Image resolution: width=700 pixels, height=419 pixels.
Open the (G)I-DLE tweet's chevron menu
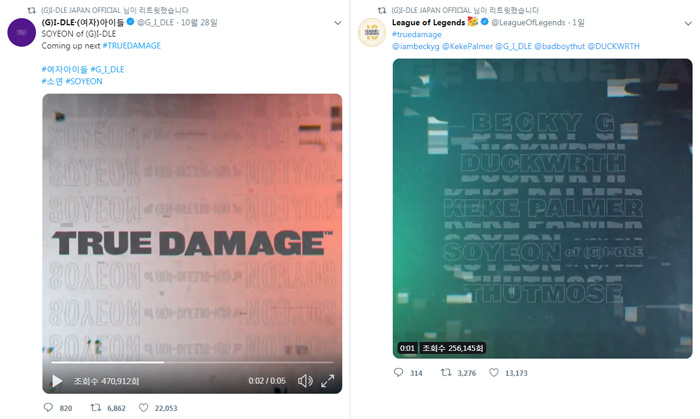338,23
